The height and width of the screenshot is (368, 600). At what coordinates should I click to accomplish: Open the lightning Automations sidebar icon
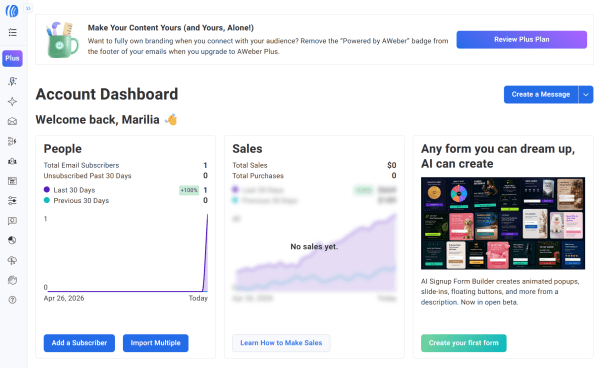12,141
